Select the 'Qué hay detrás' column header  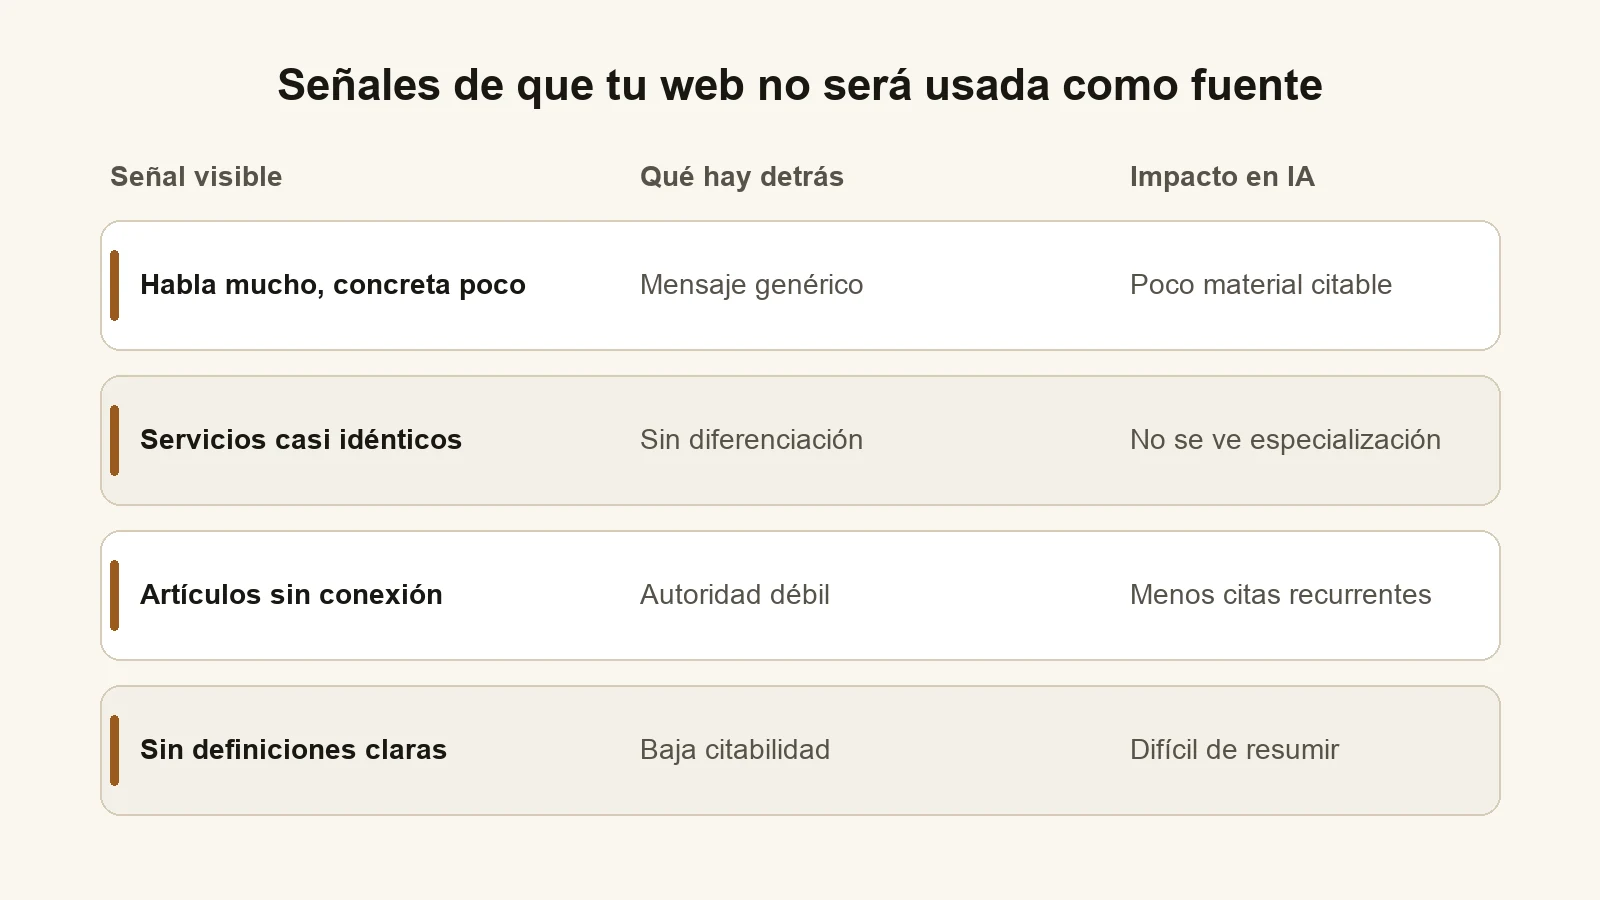(x=742, y=177)
